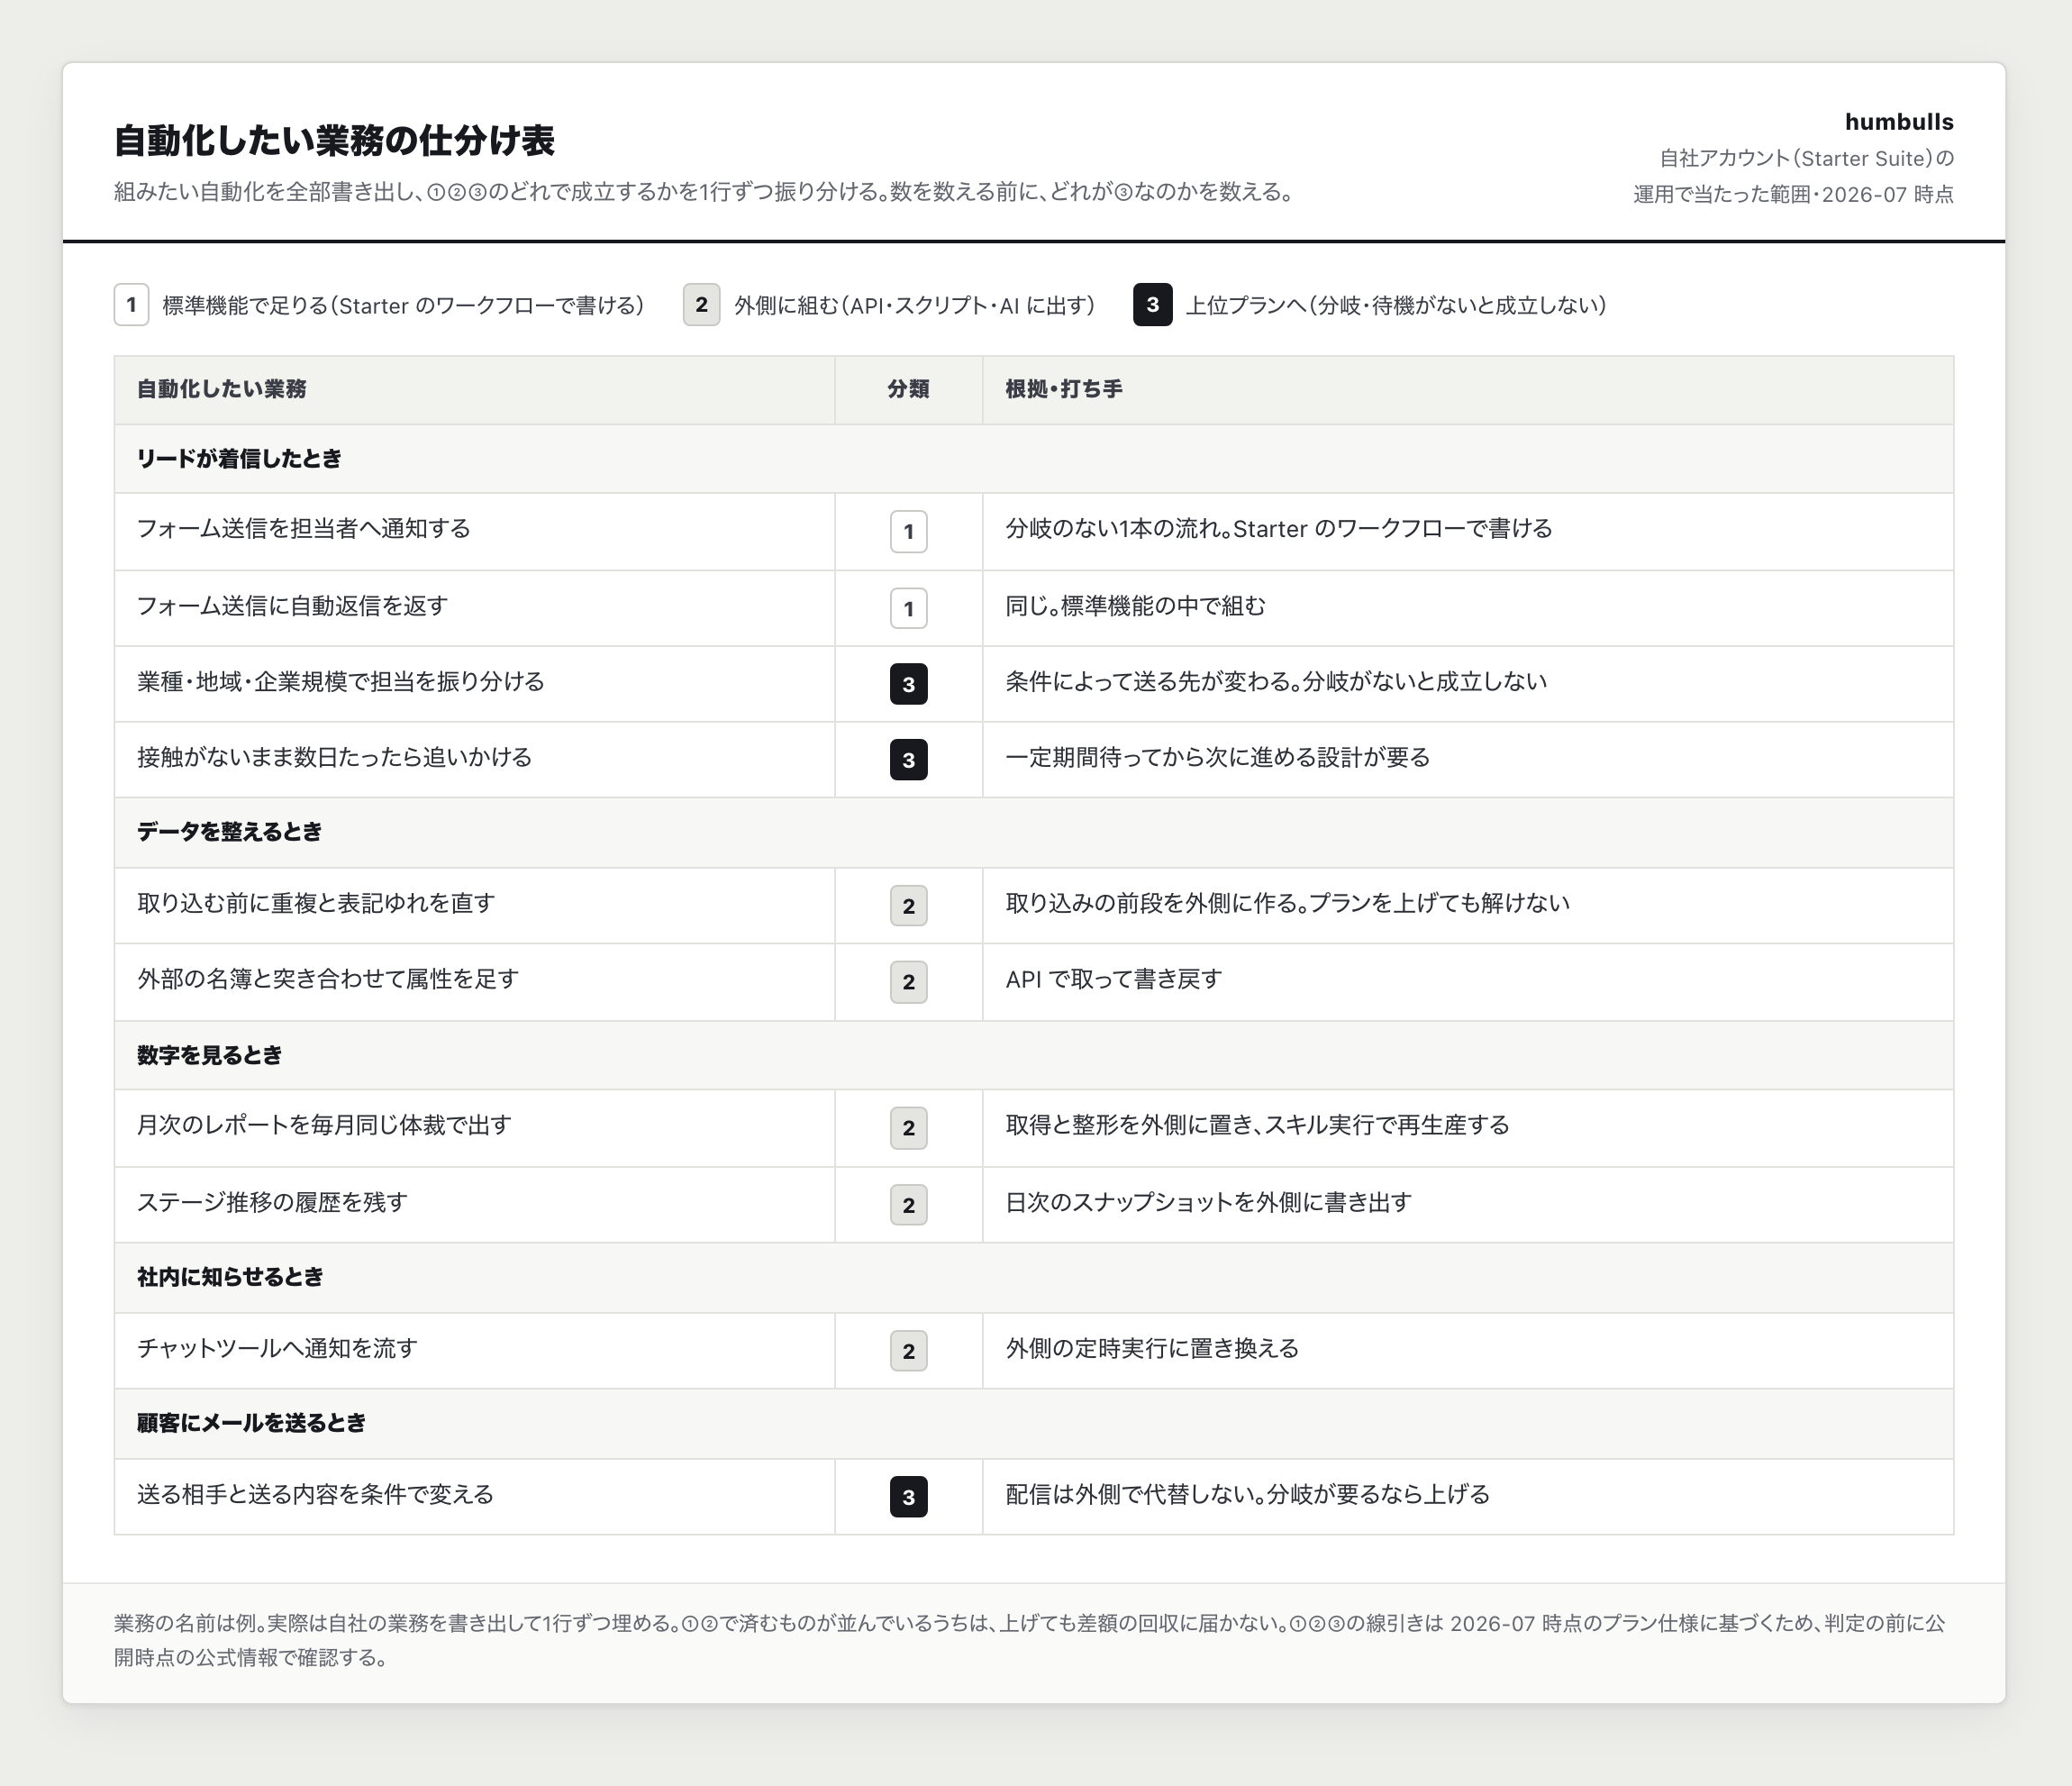Click badge 3 in the 接触がないまま数日たったら追いかける row
2072x1786 pixels.
tap(908, 760)
